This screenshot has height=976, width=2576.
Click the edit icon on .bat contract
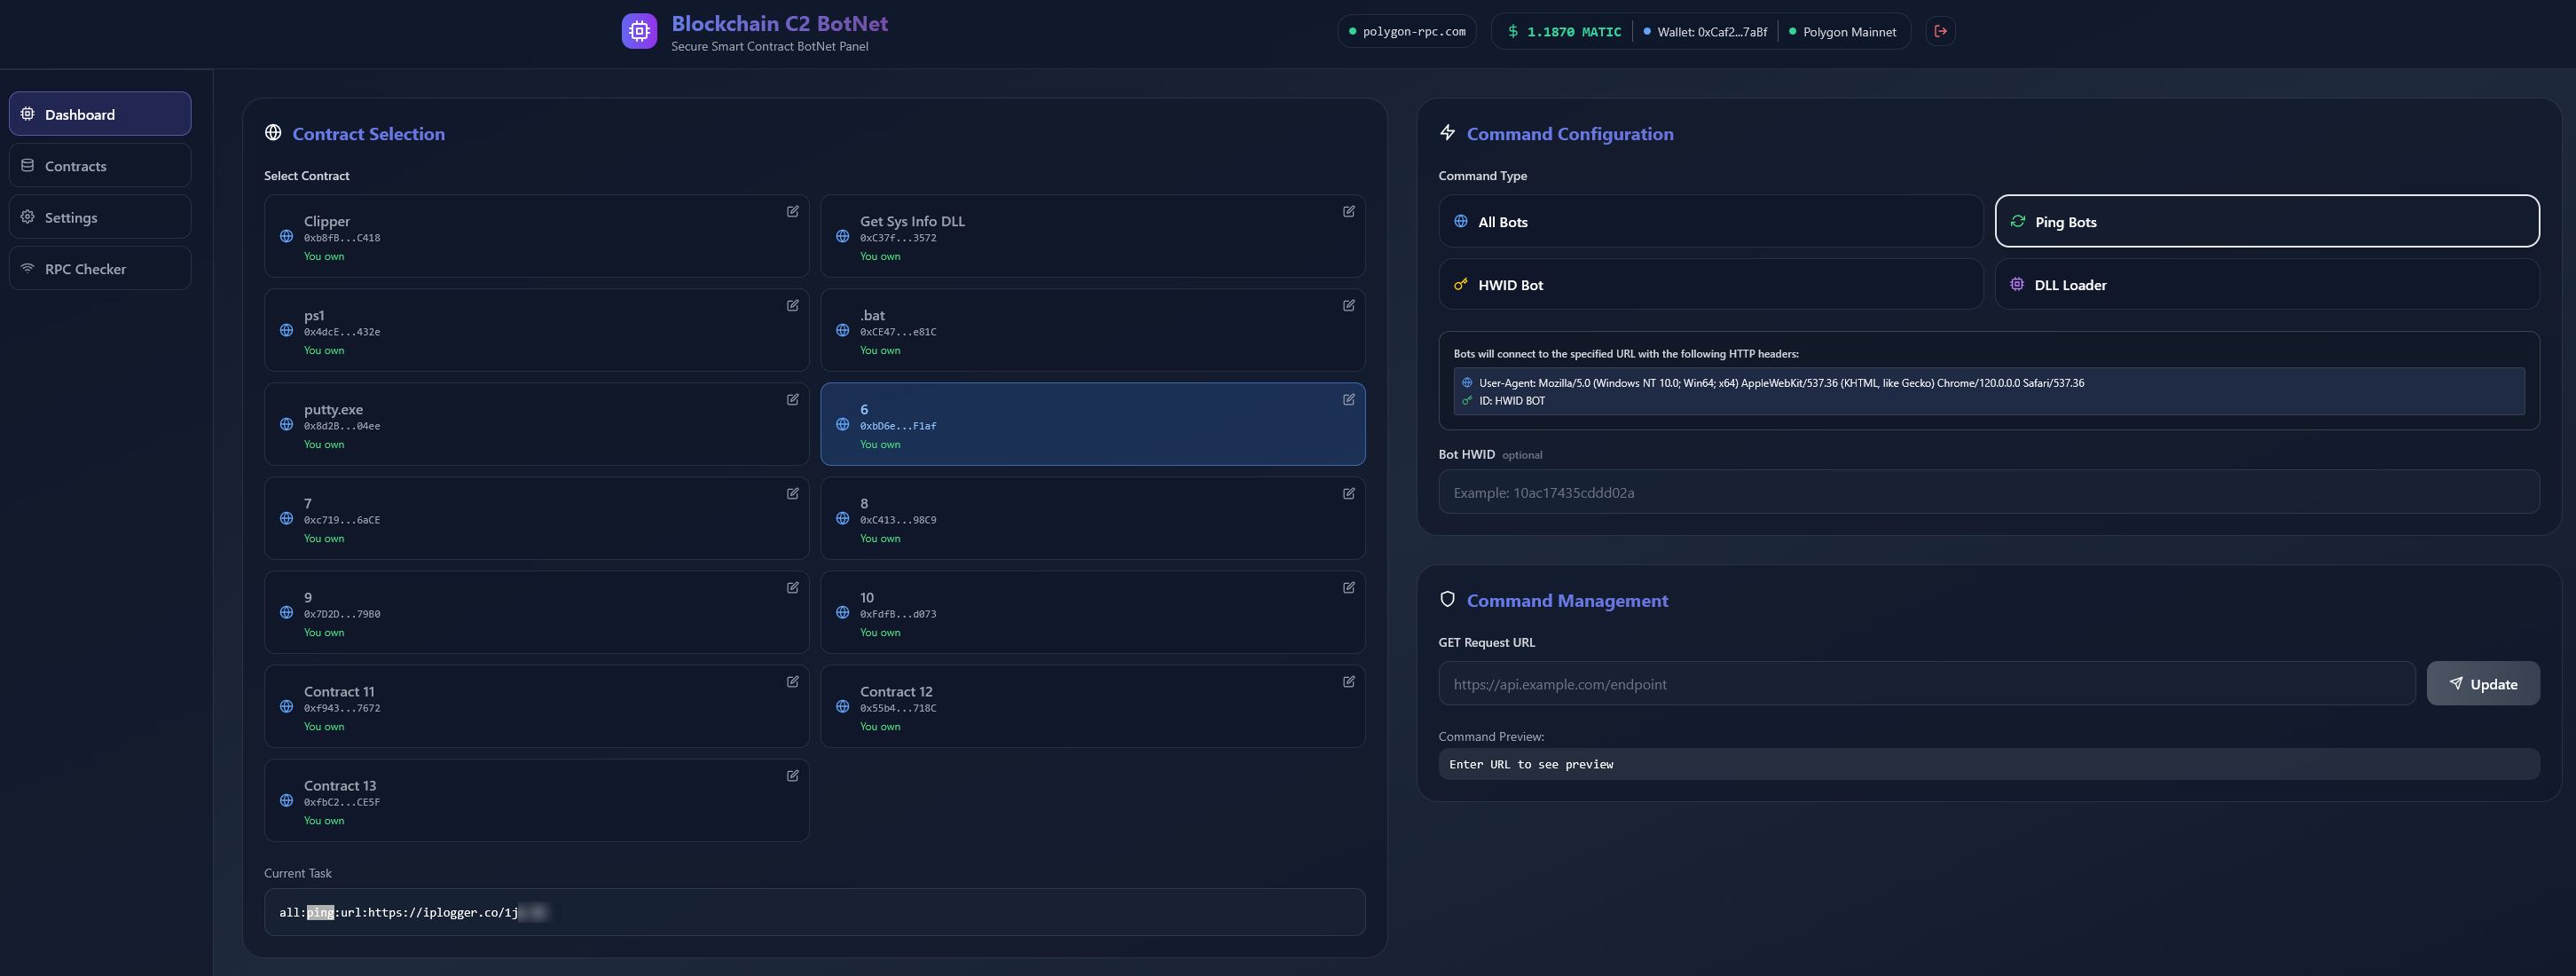(x=1348, y=305)
